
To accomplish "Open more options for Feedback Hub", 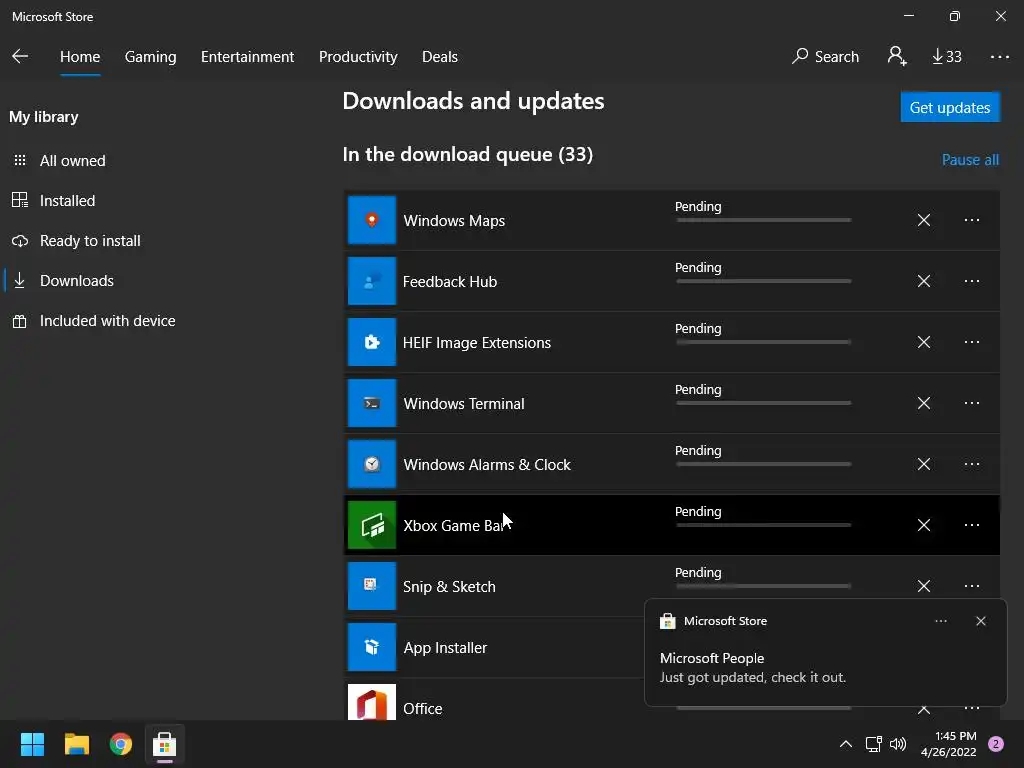I will tap(972, 281).
